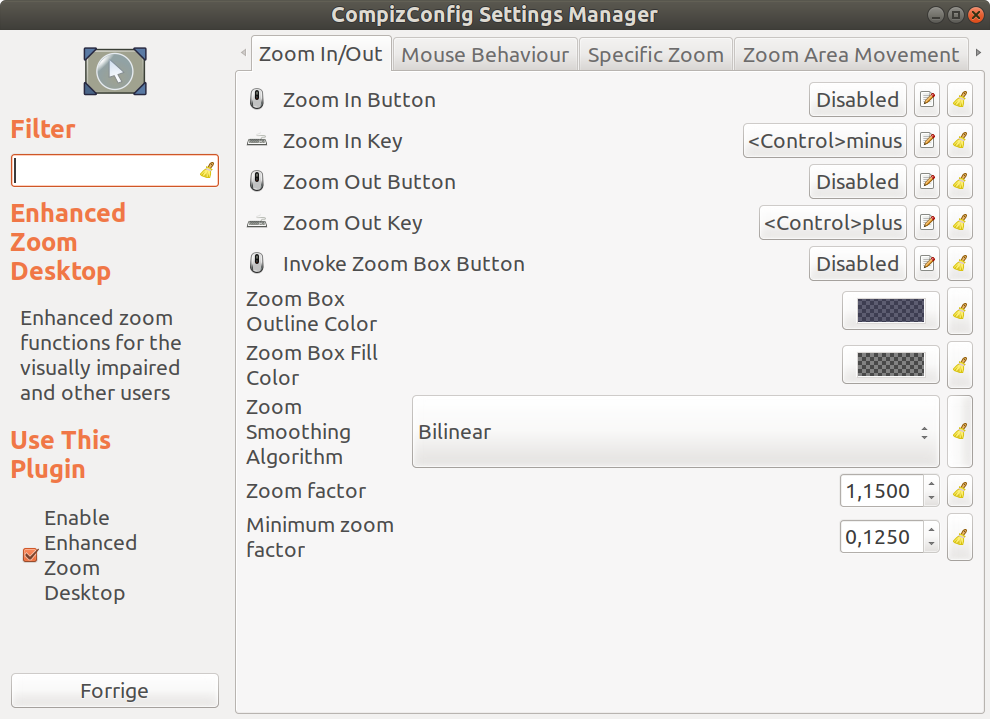990x719 pixels.
Task: Show more tabs with right arrow
Action: pos(978,53)
